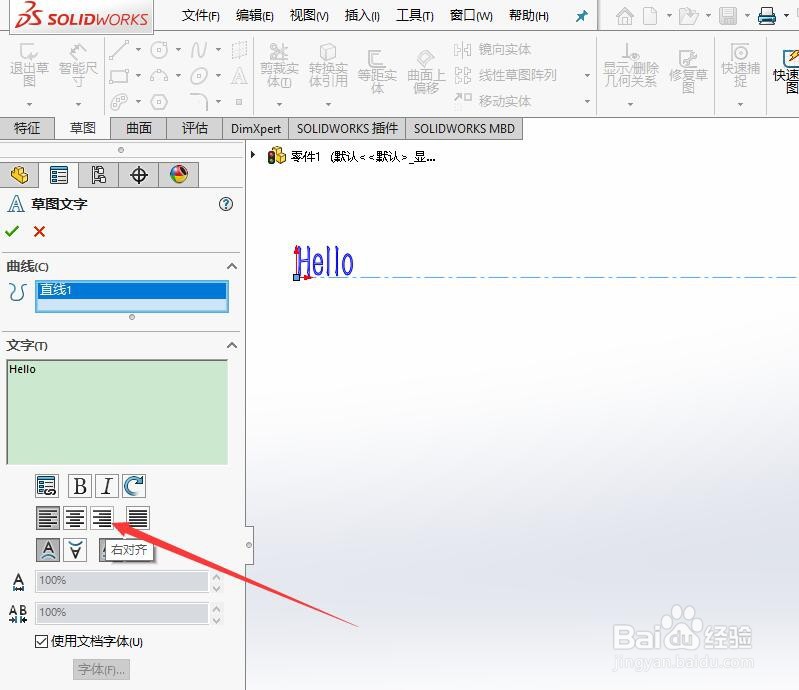This screenshot has width=799, height=690.
Task: Cancel Sketch Text with red X
Action: (39, 231)
